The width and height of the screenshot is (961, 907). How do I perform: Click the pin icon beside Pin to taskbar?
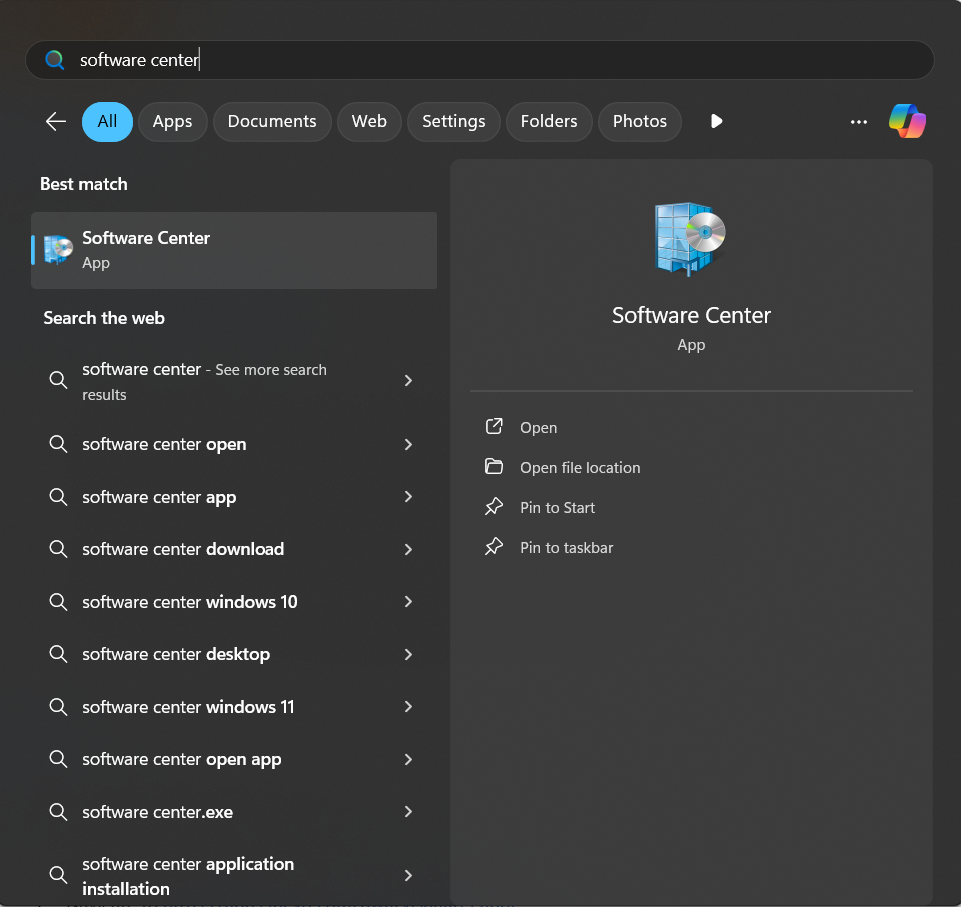[494, 547]
